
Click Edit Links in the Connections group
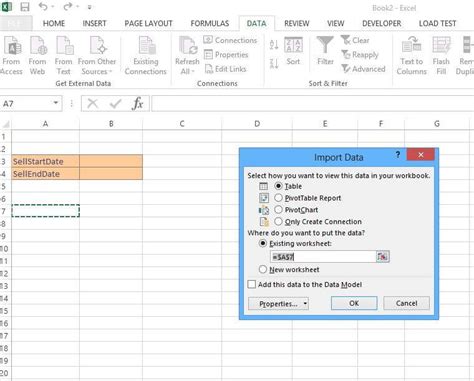pyautogui.click(x=225, y=69)
